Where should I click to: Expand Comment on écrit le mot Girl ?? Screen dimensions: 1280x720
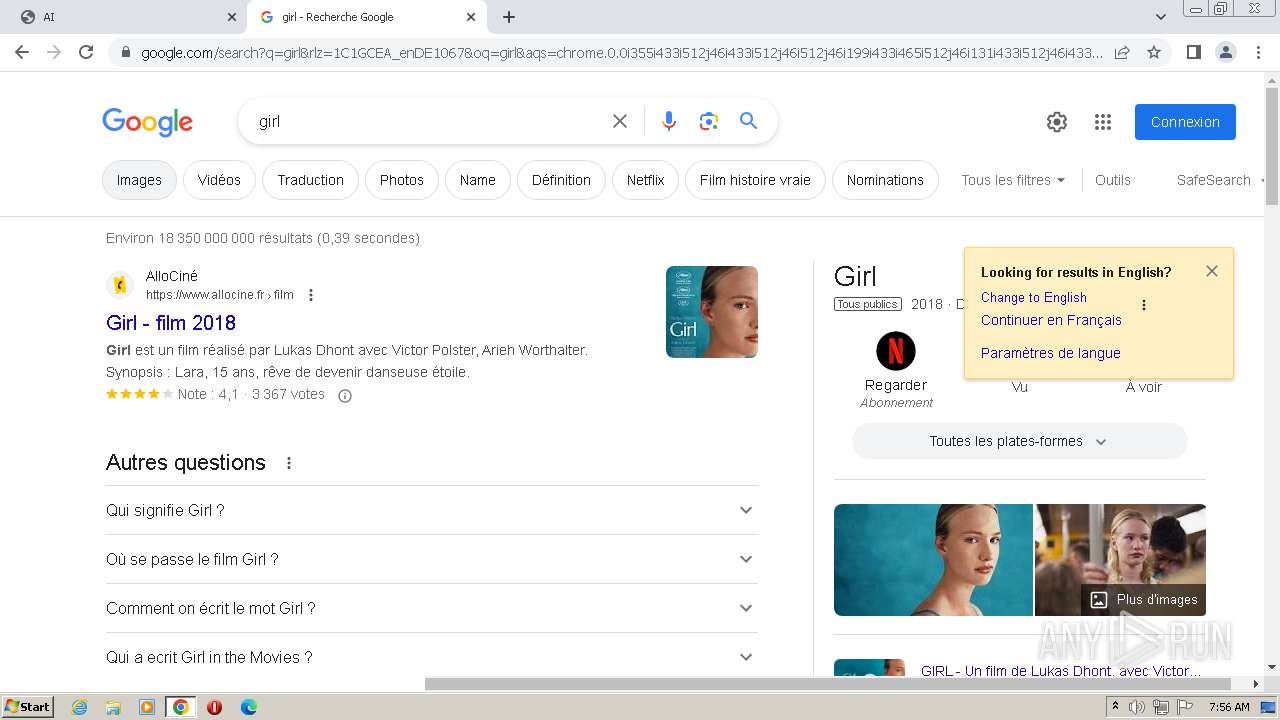point(432,608)
